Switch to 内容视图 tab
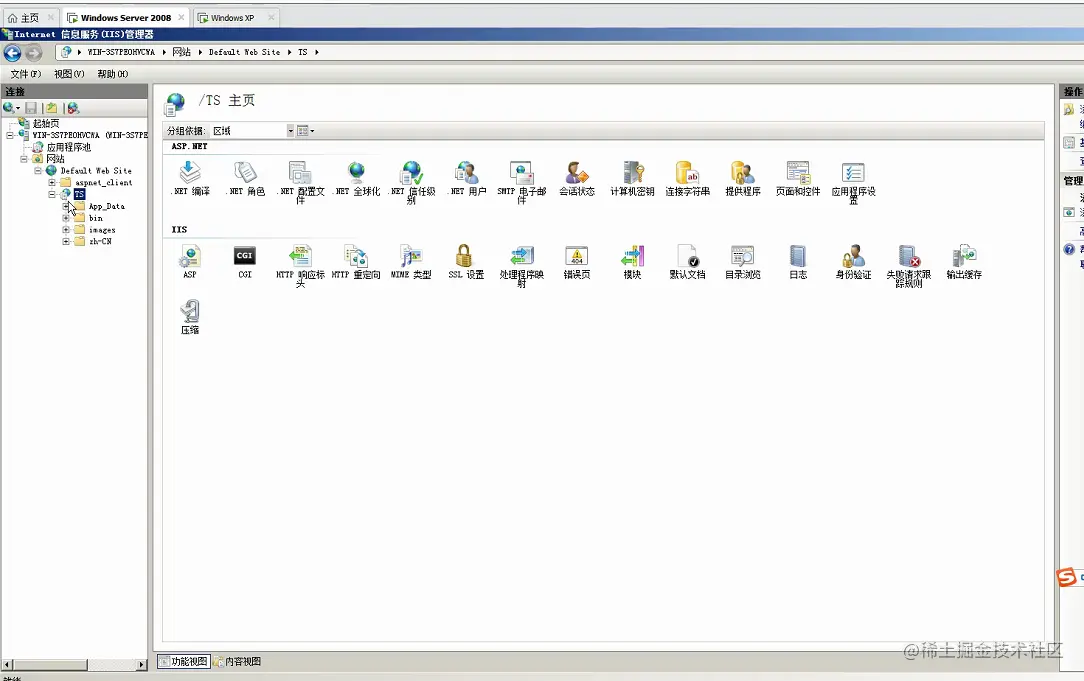Image resolution: width=1084 pixels, height=681 pixels. click(x=238, y=662)
